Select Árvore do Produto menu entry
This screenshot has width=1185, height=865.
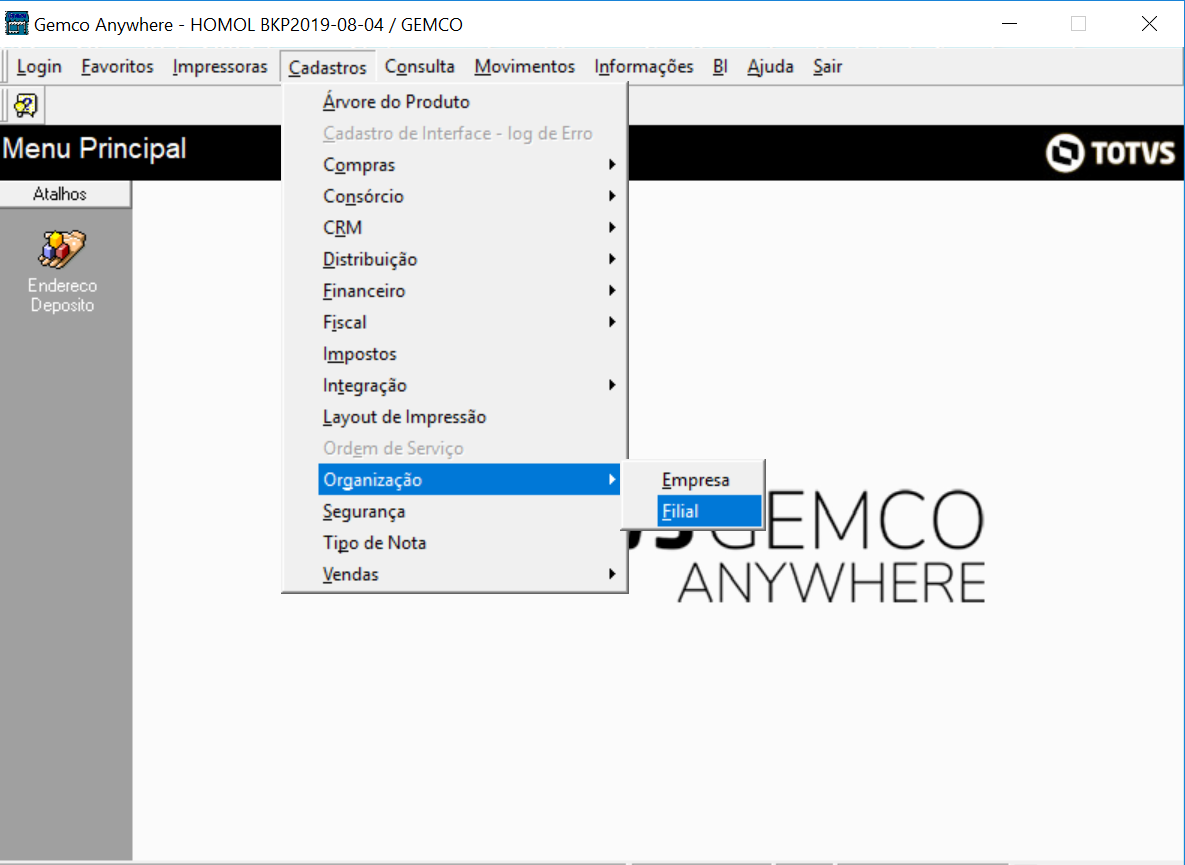(469, 102)
